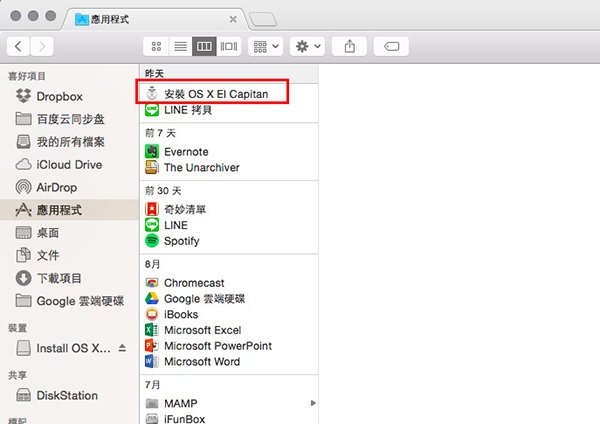600x424 pixels.
Task: Switch to icon view
Action: (156, 46)
